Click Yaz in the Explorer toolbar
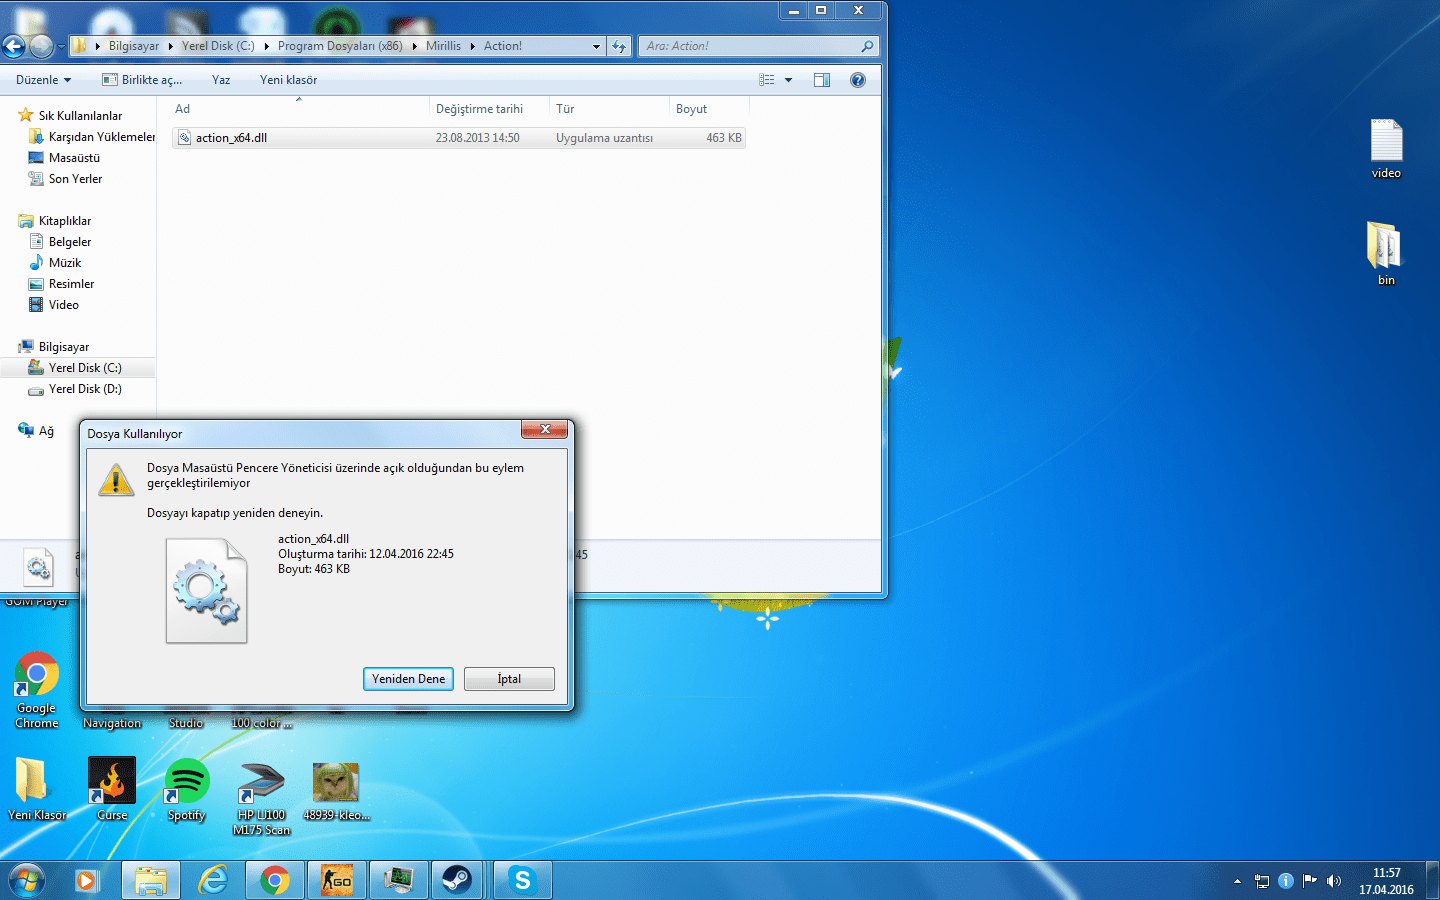The width and height of the screenshot is (1440, 900). coord(221,80)
